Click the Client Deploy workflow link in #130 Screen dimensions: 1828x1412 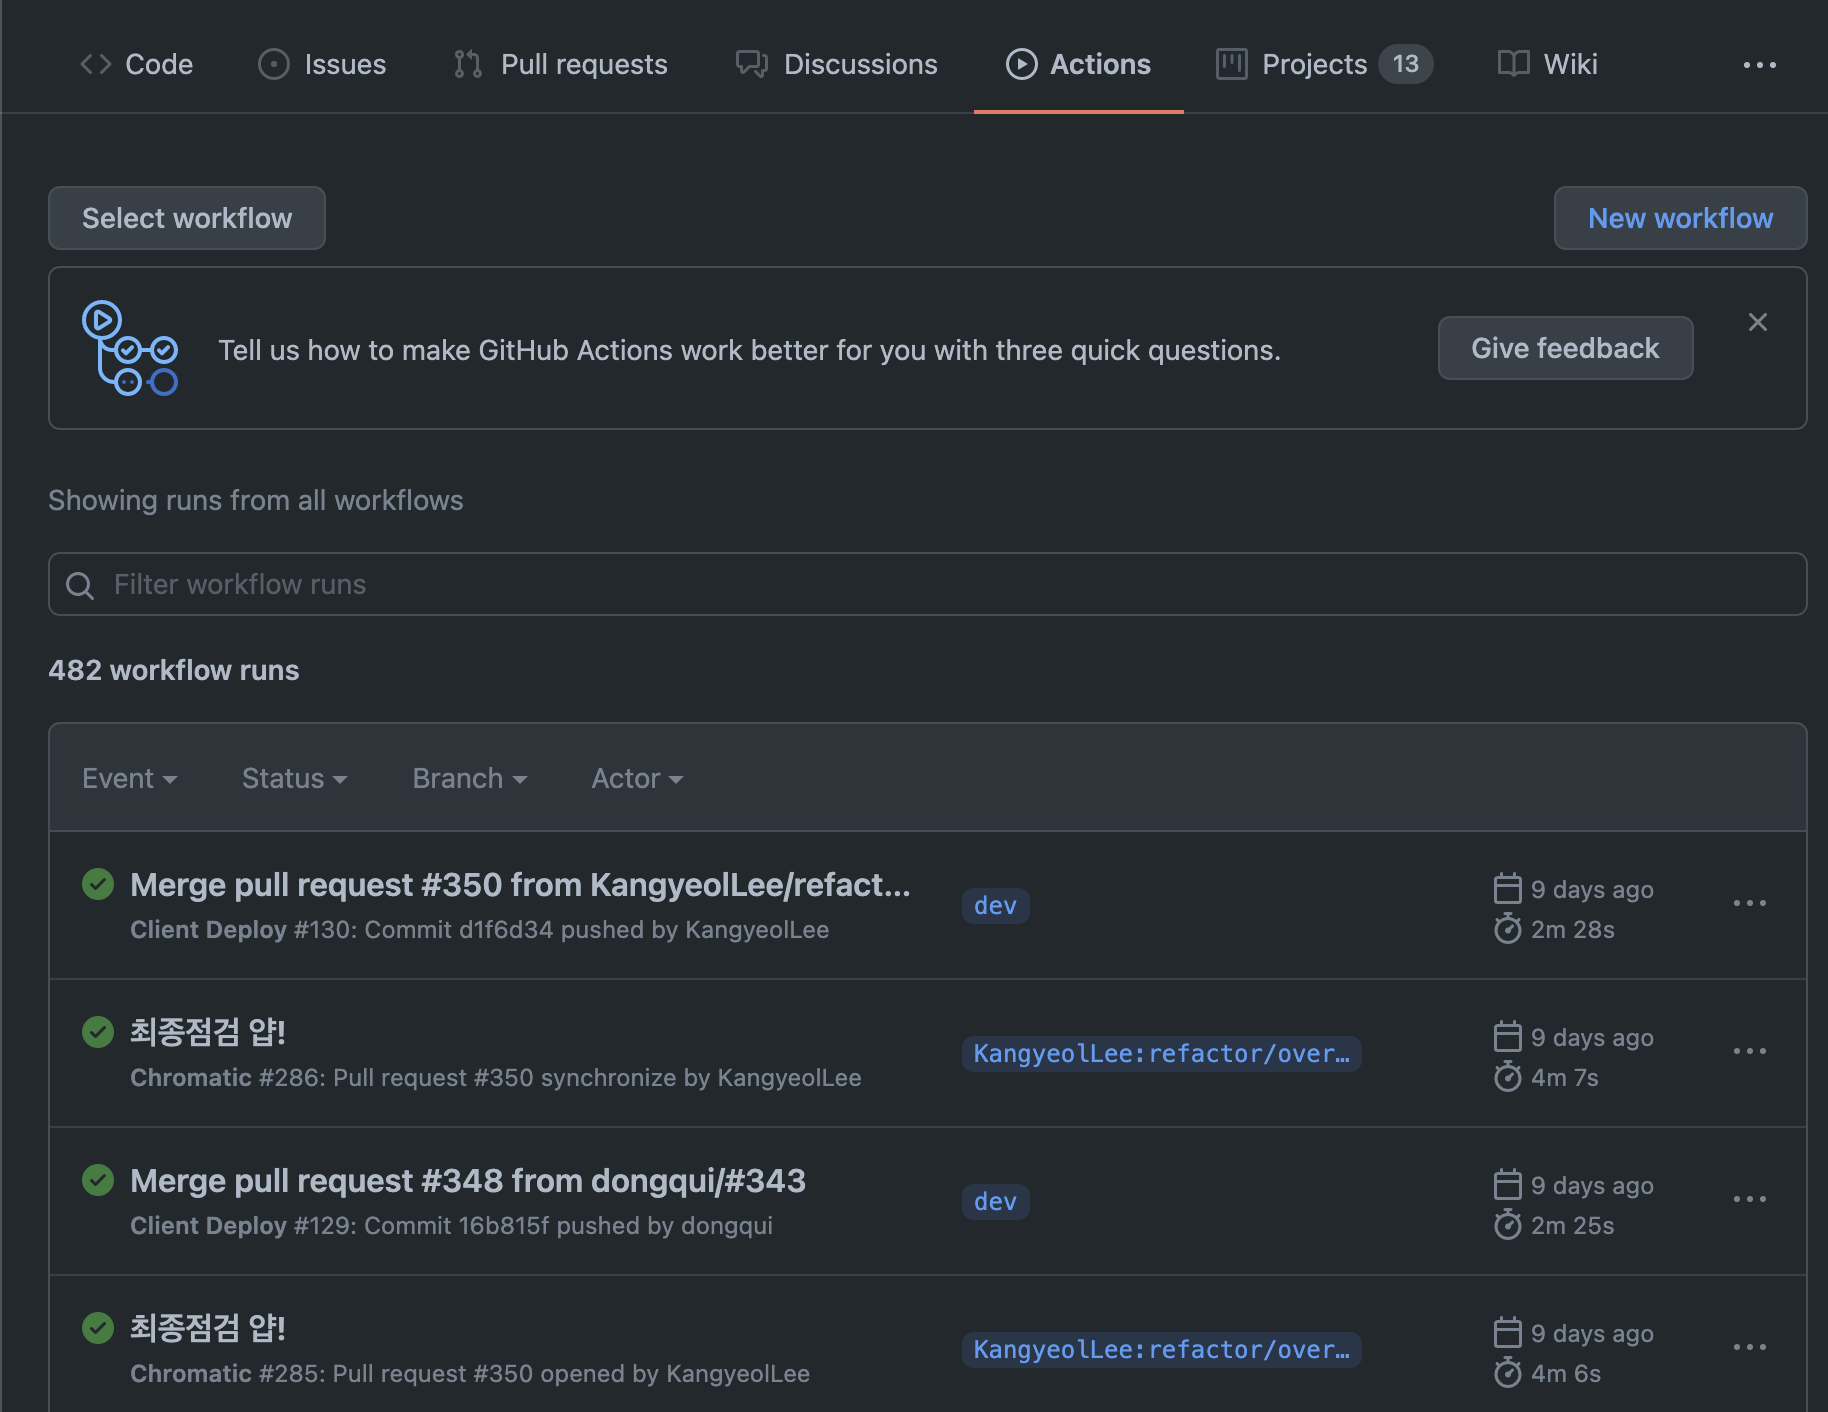pyautogui.click(x=208, y=930)
